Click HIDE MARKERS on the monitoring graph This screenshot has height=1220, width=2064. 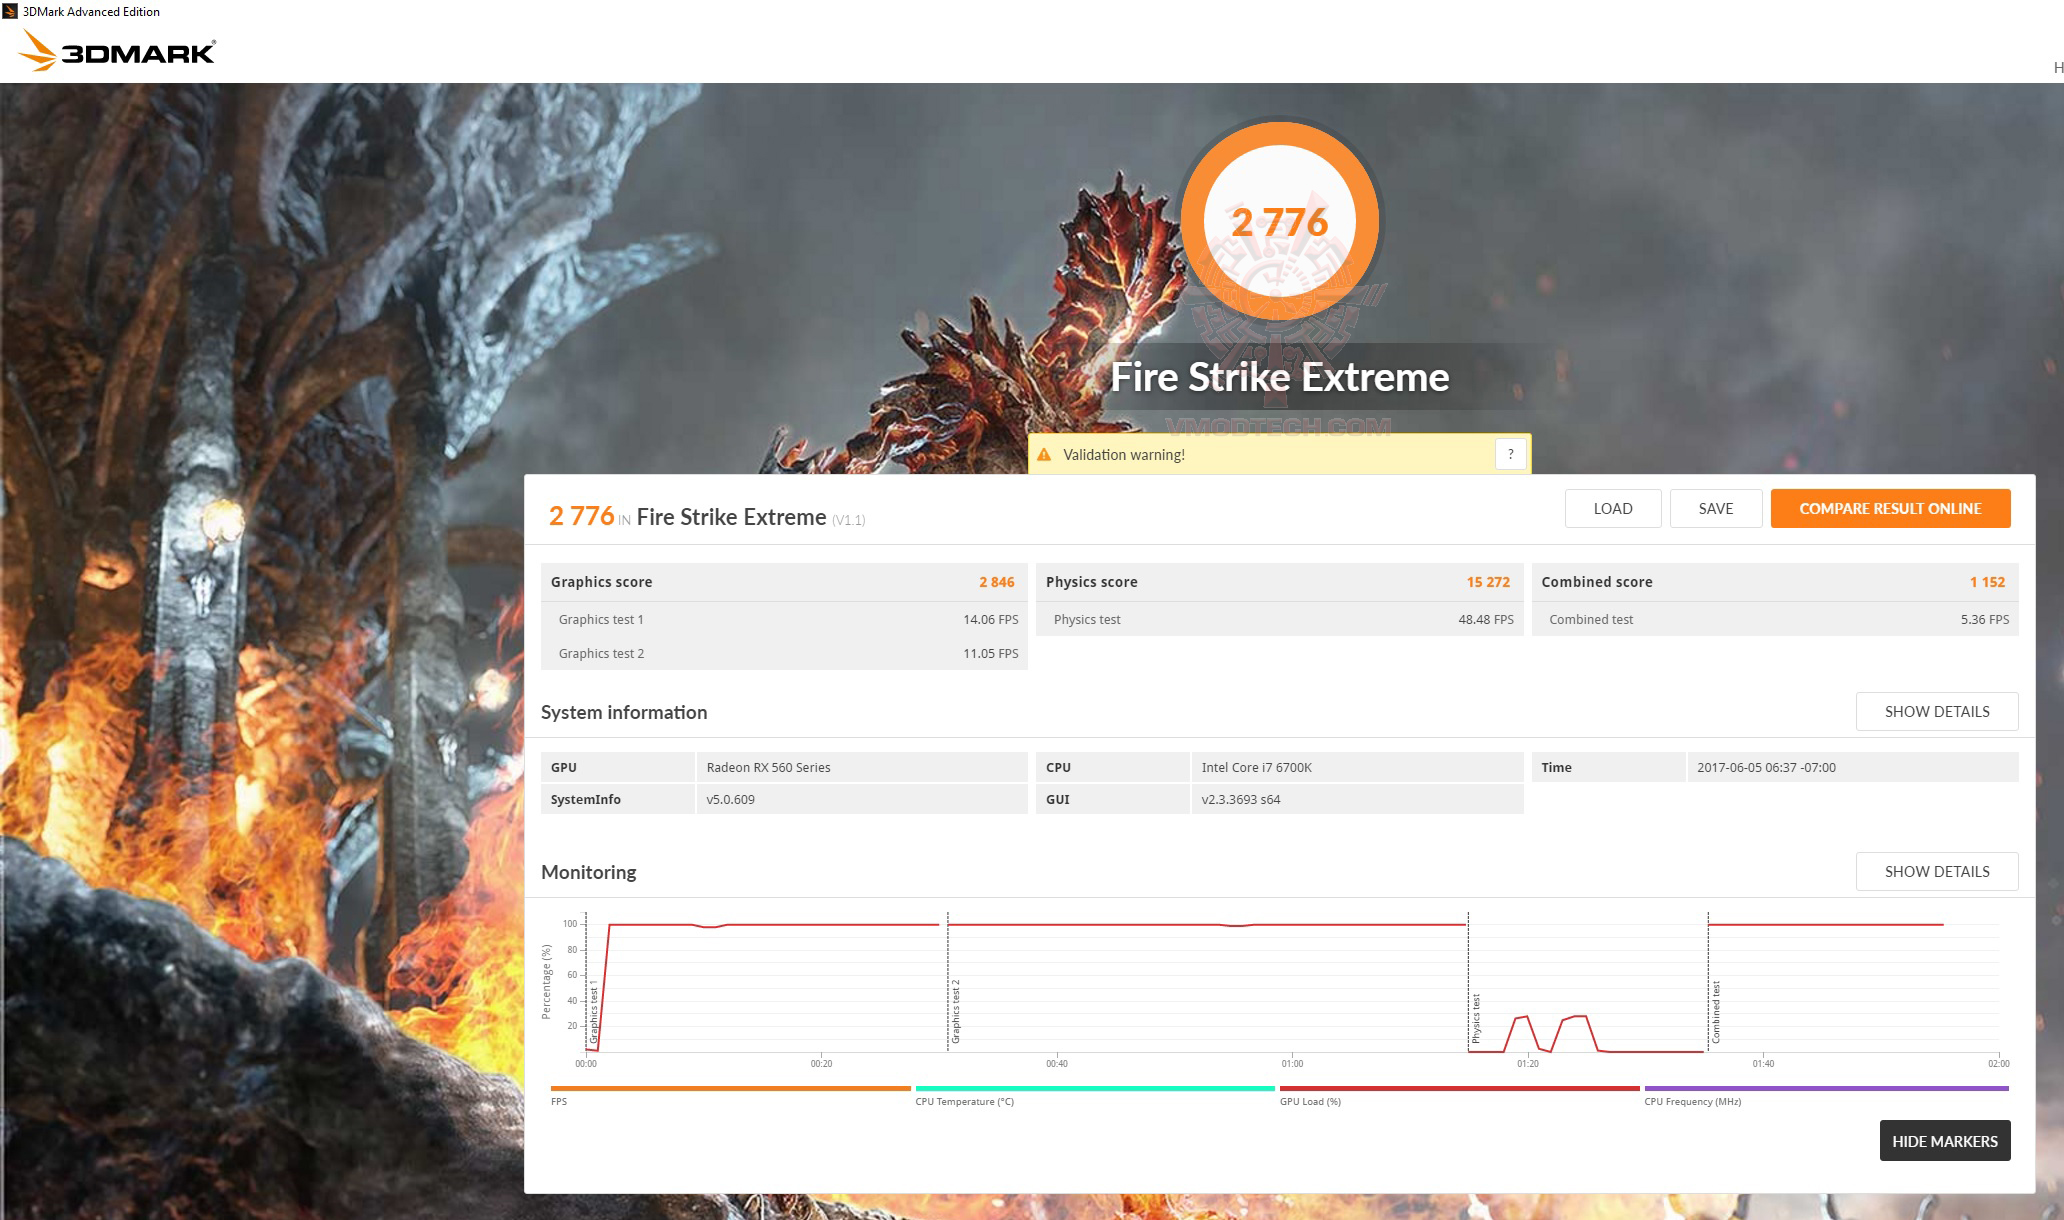1944,1140
